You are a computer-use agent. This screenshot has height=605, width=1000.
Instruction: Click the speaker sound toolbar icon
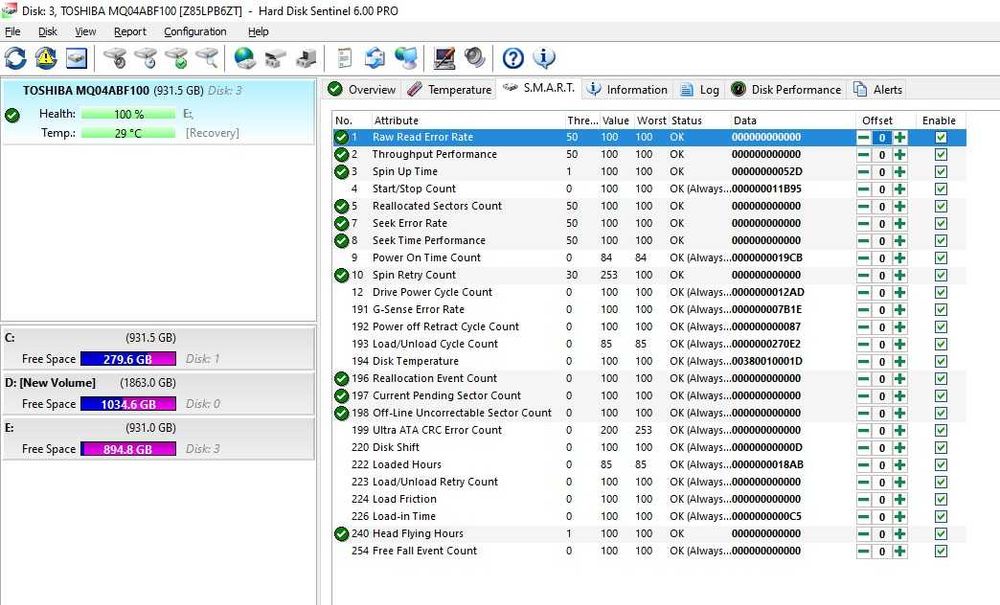coord(475,58)
